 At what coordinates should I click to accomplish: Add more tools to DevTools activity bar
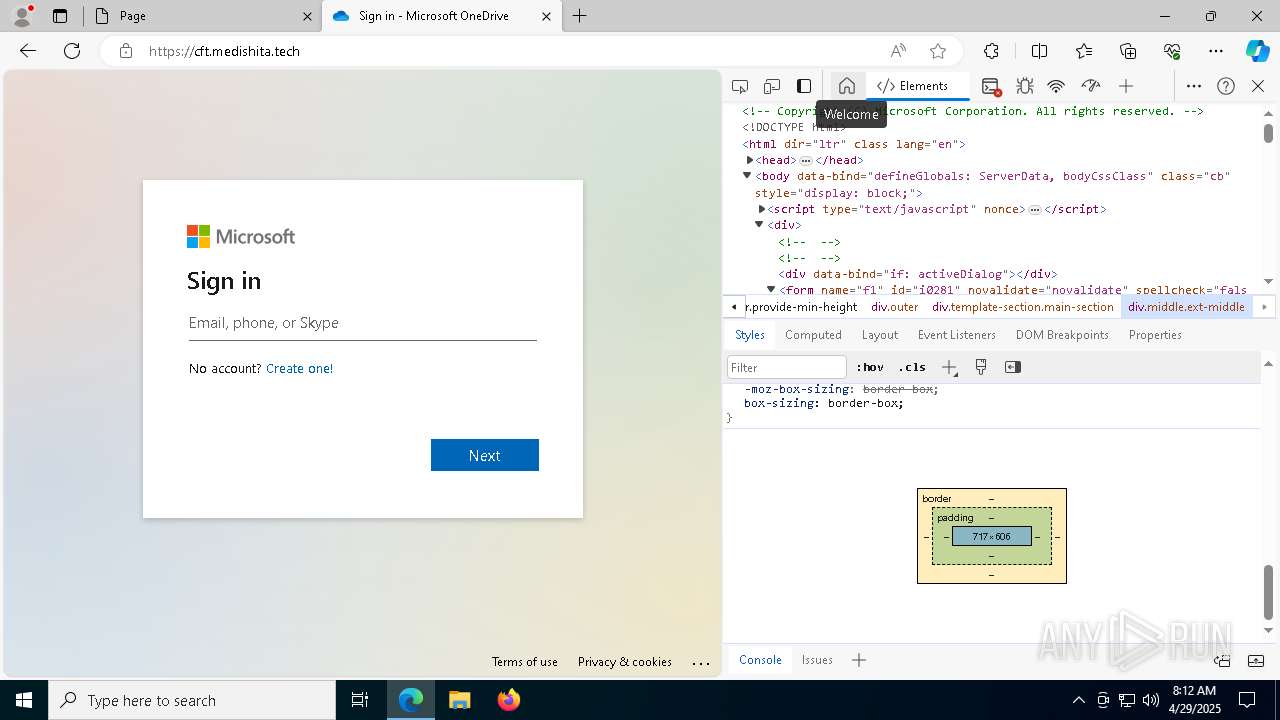click(x=1126, y=86)
